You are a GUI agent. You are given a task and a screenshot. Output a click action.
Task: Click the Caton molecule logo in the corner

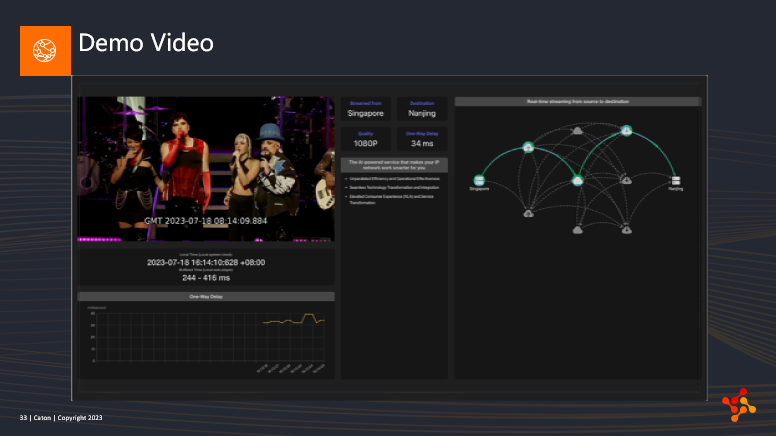point(738,405)
